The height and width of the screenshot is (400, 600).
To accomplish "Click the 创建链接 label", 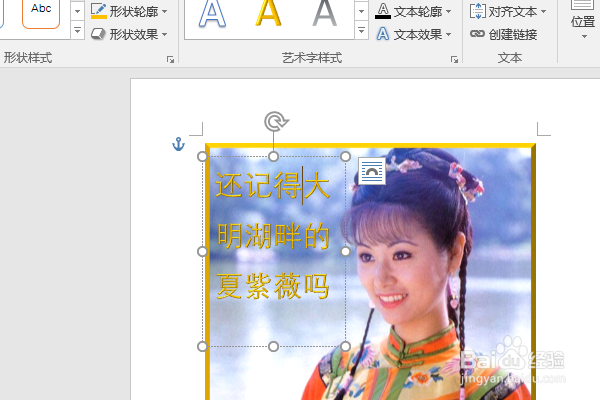I will (513, 35).
